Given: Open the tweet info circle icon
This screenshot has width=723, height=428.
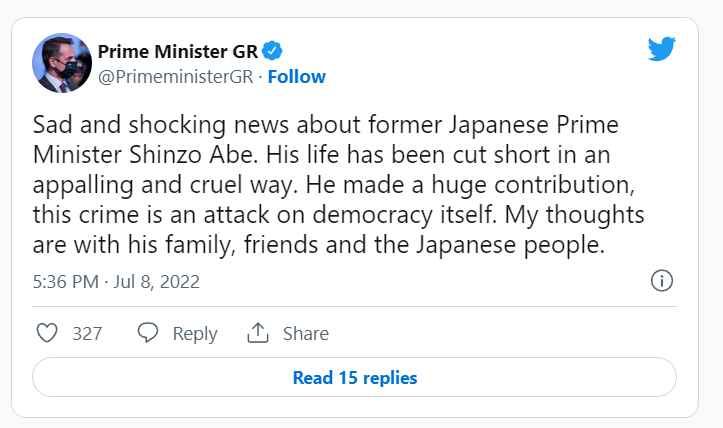Looking at the screenshot, I should tap(661, 281).
